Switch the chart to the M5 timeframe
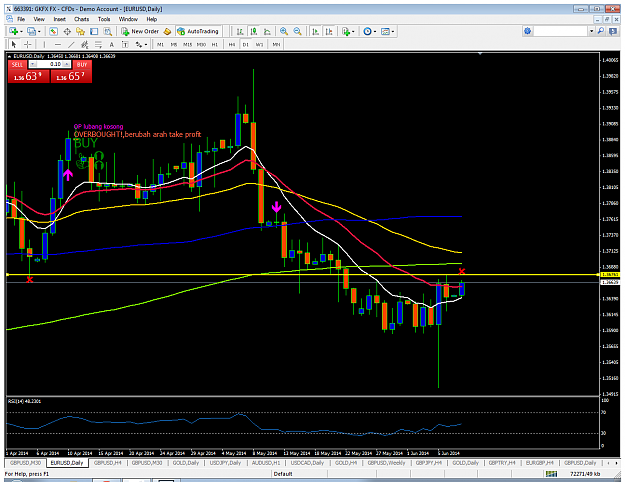The width and height of the screenshot is (625, 482). pos(174,44)
